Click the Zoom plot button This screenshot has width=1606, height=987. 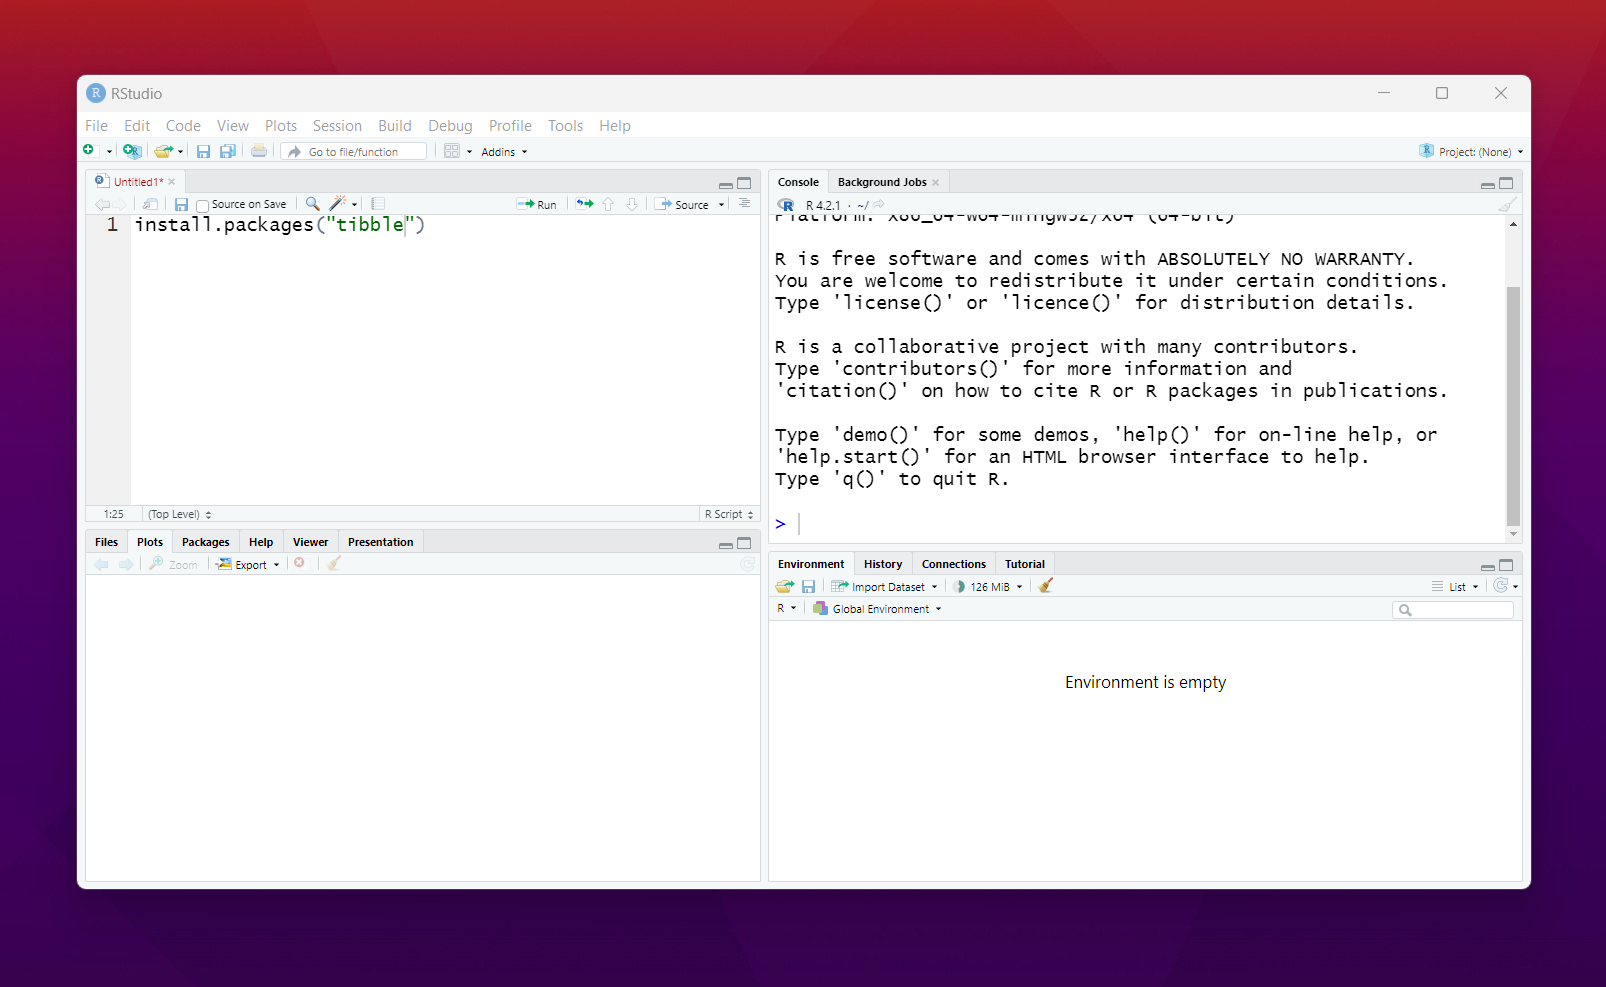[173, 565]
